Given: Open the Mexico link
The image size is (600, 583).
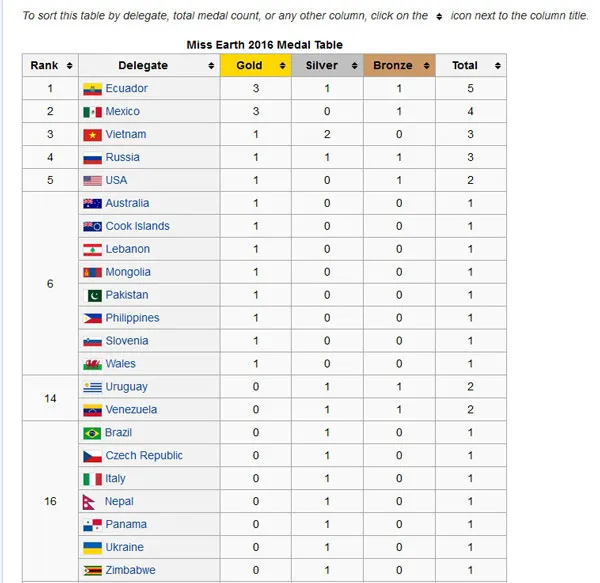Looking at the screenshot, I should pyautogui.click(x=123, y=112).
